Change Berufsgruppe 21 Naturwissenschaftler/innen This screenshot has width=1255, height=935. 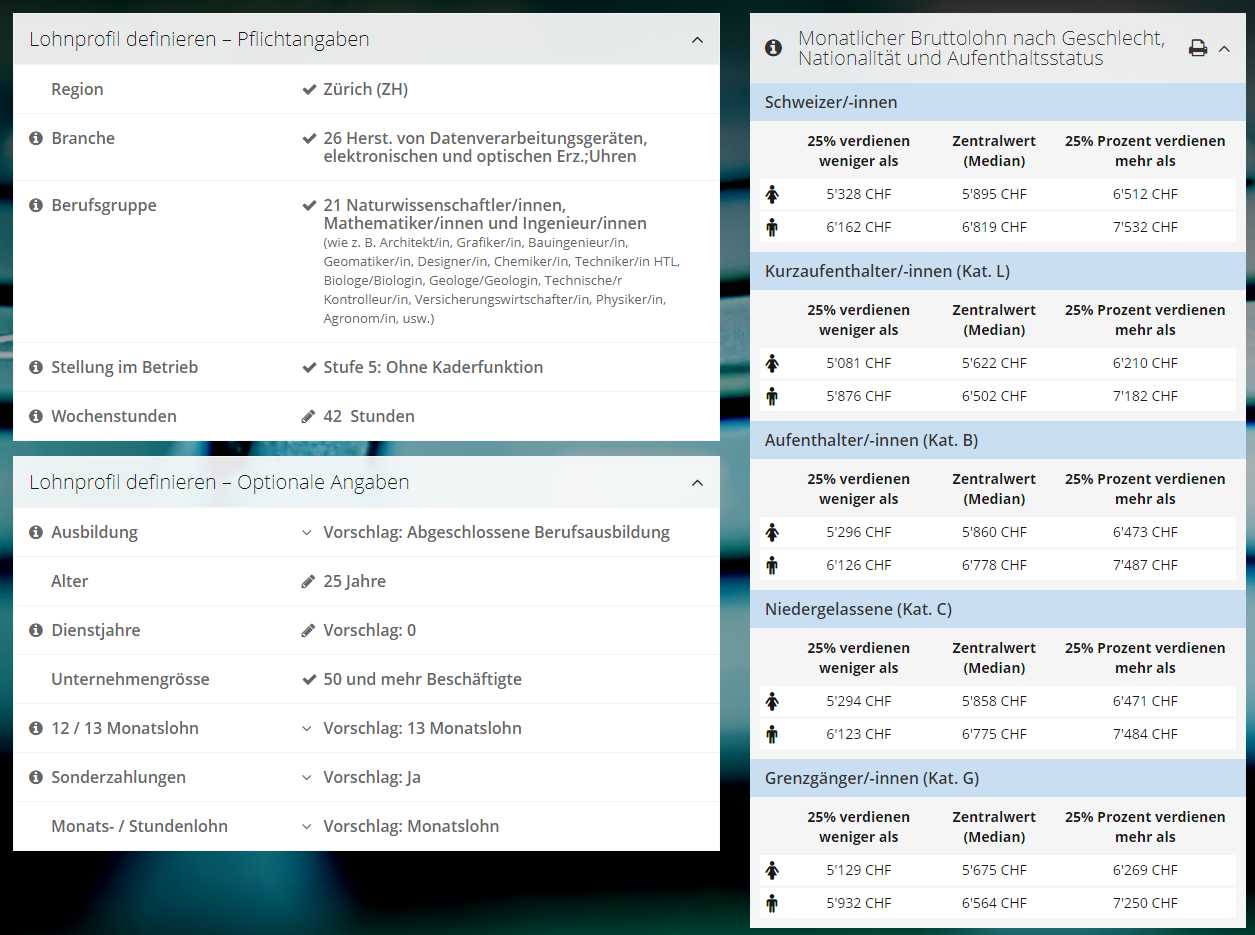click(485, 214)
